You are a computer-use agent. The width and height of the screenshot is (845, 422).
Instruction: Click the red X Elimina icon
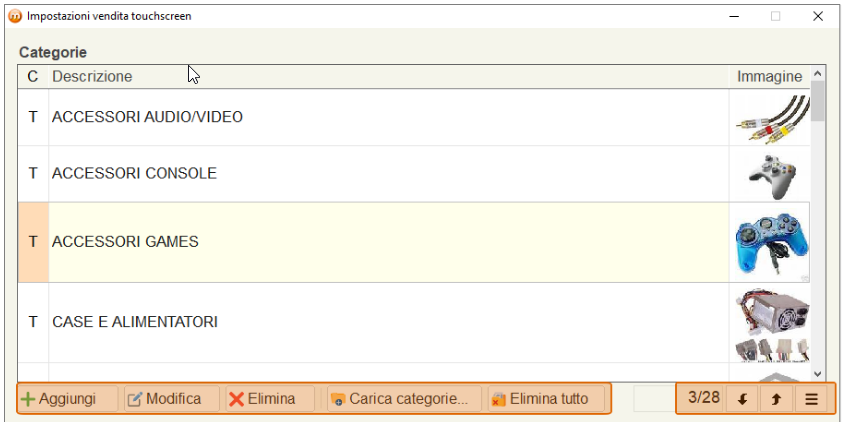pyautogui.click(x=236, y=399)
